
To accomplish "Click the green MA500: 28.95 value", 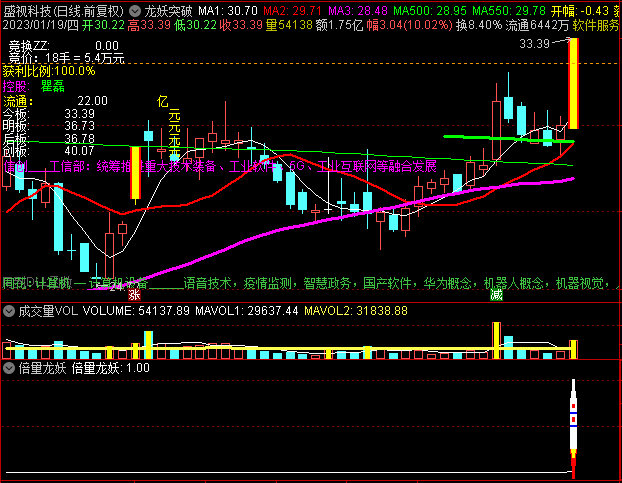I will tap(430, 11).
